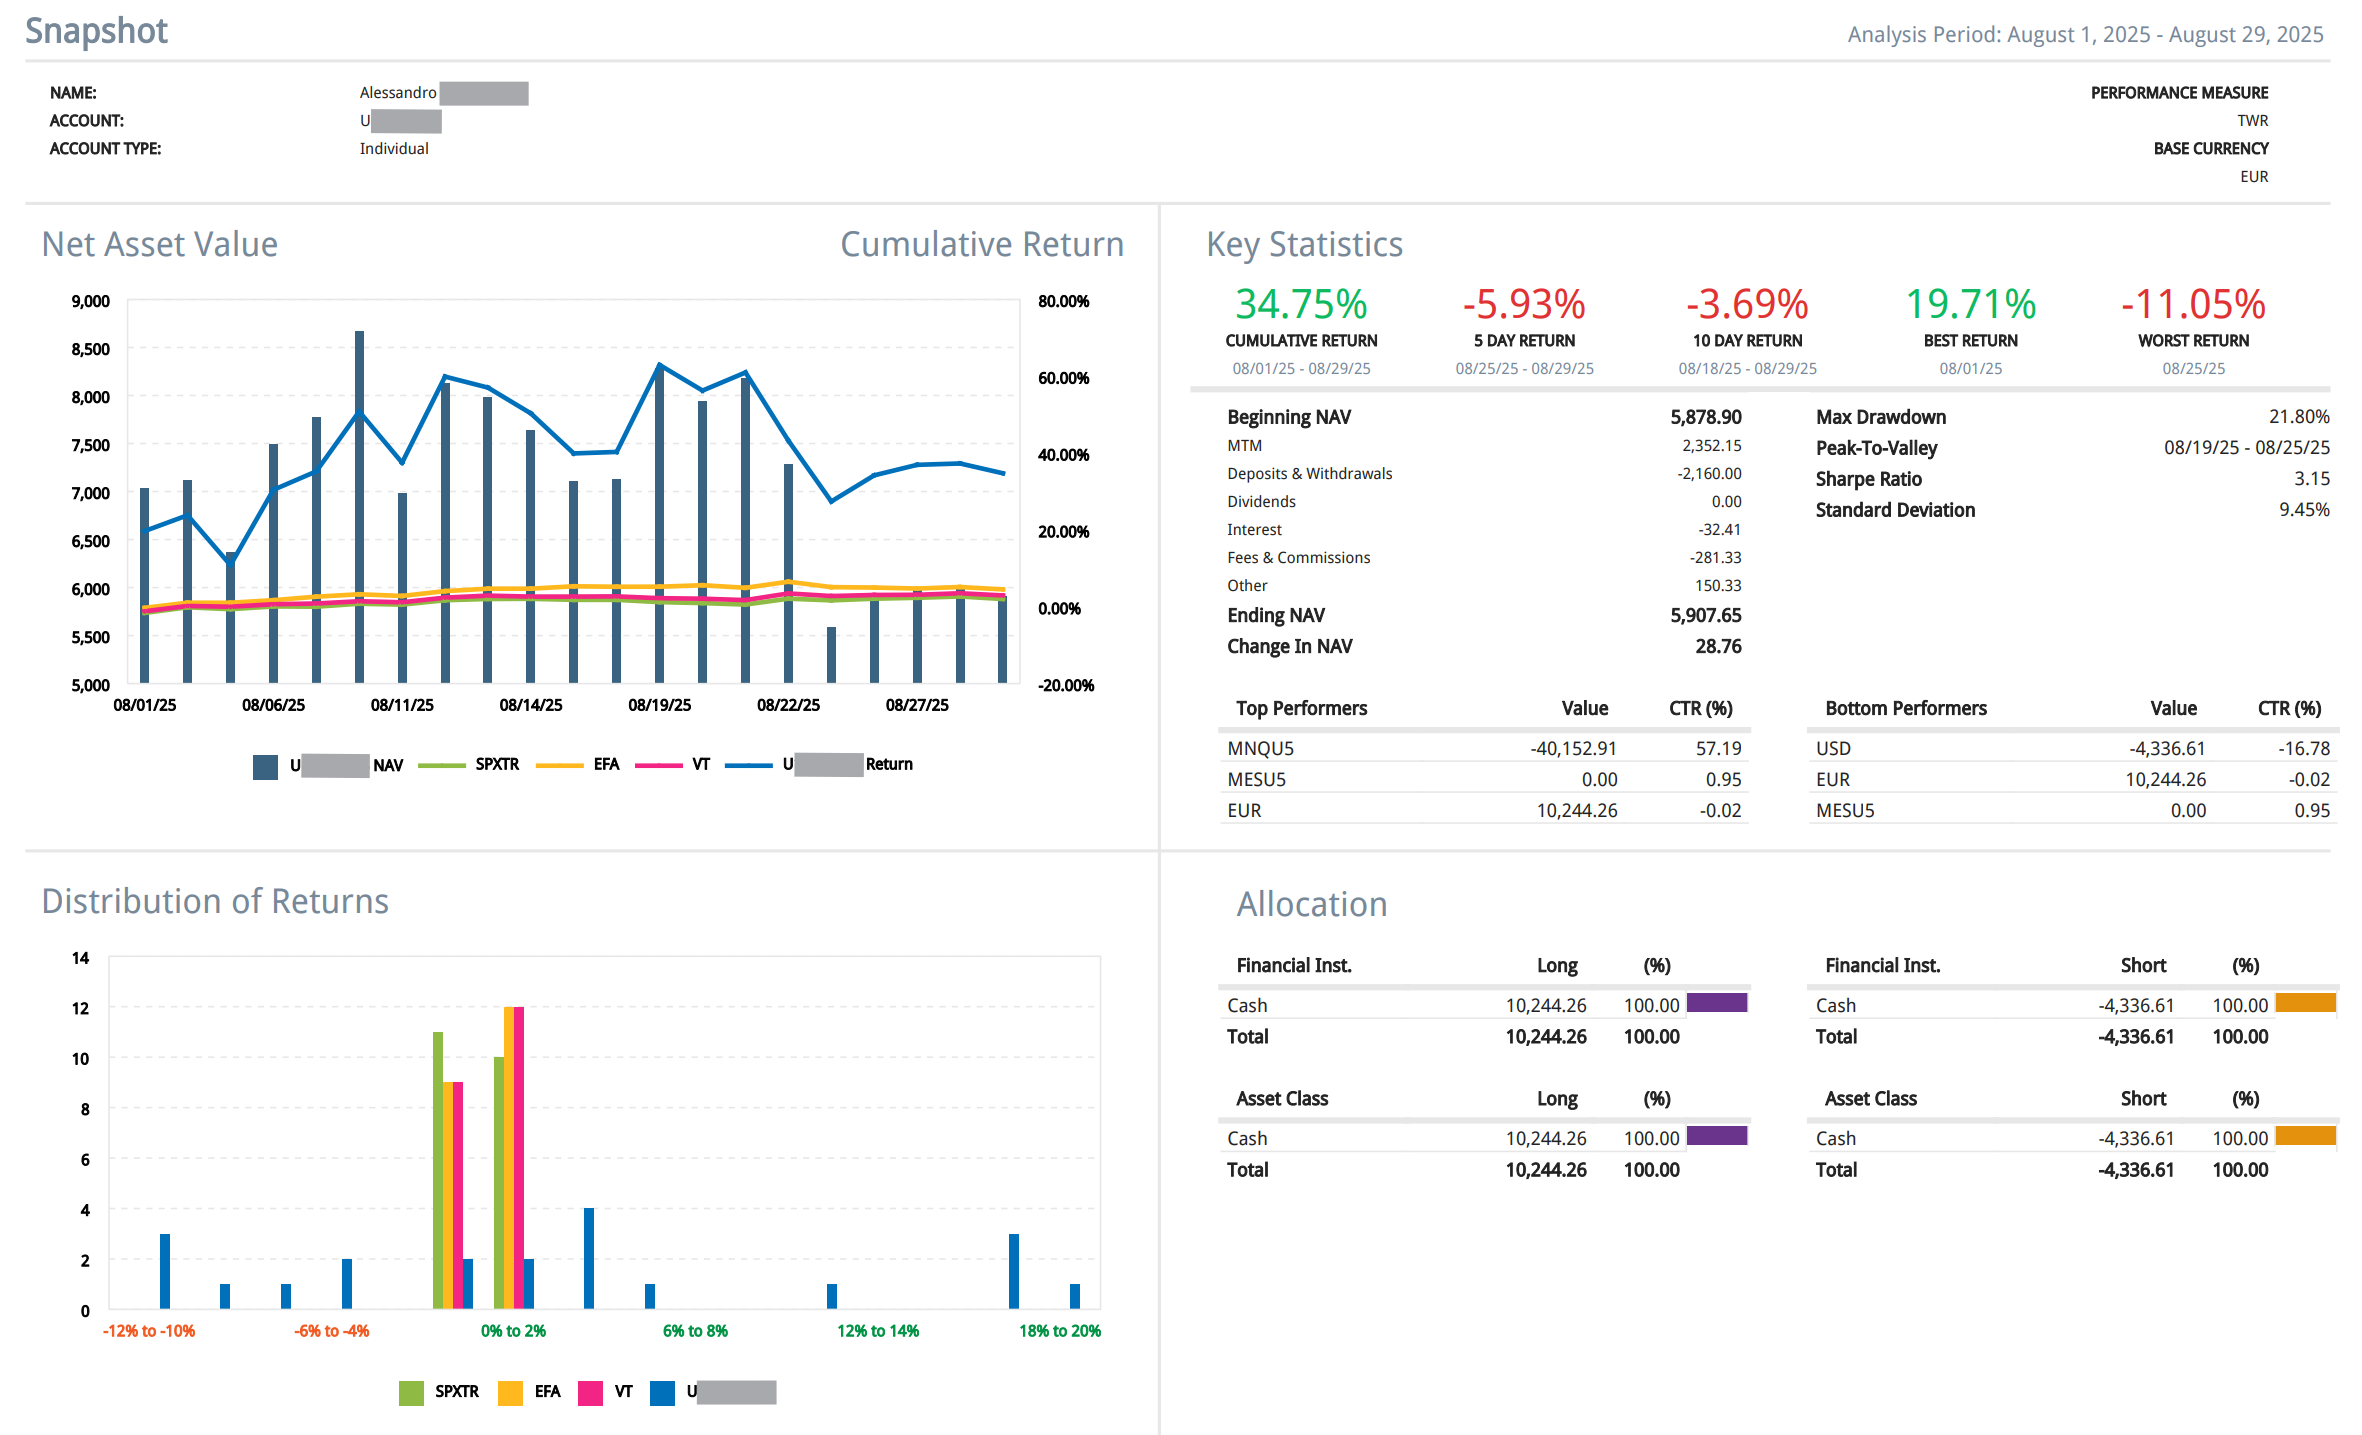Click the orange EFA line legend marker
The height and width of the screenshot is (1435, 2362).
click(x=559, y=765)
